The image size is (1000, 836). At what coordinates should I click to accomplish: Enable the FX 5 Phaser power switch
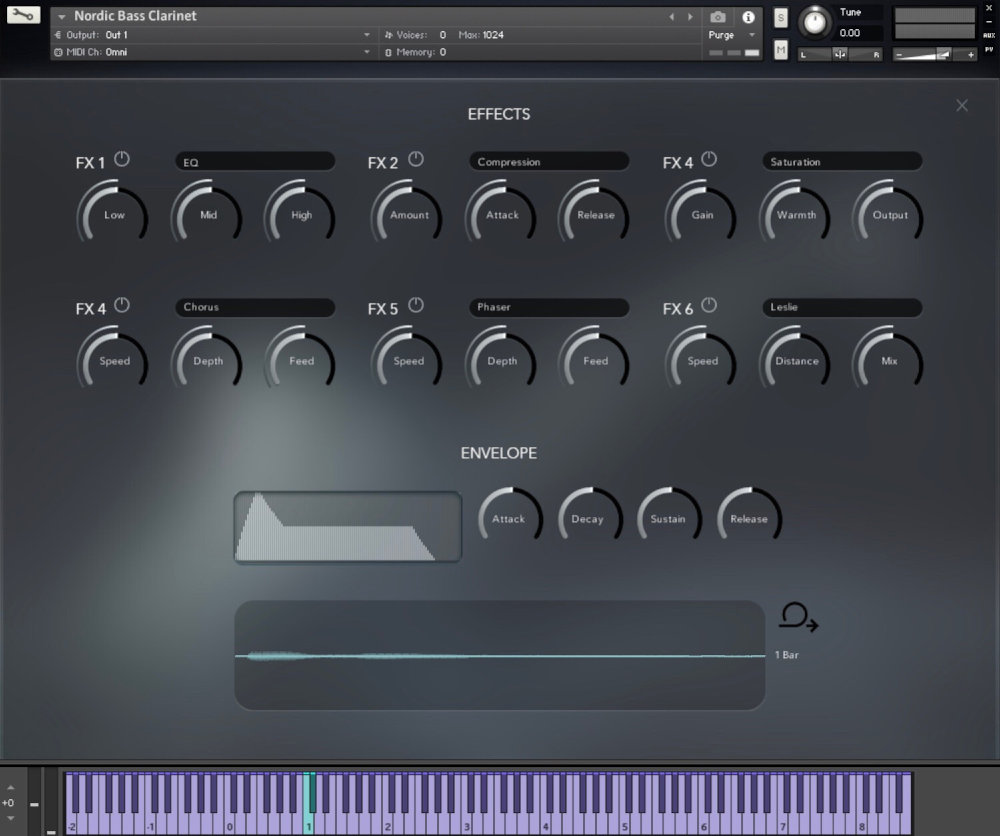click(x=414, y=305)
